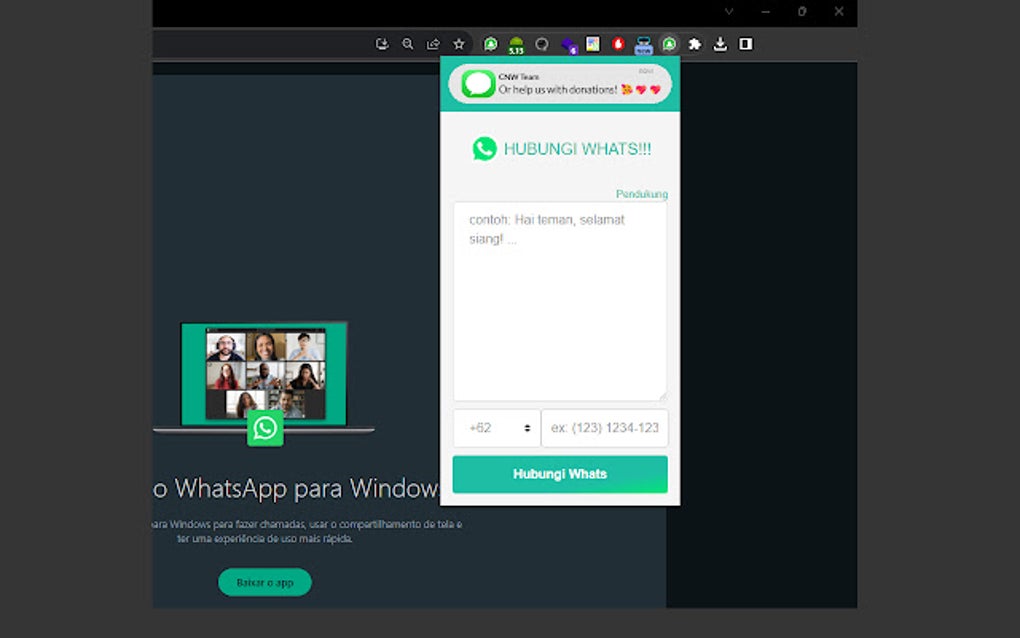Click the text area resize handle corner
Screen dimensions: 1020x638
point(663,396)
